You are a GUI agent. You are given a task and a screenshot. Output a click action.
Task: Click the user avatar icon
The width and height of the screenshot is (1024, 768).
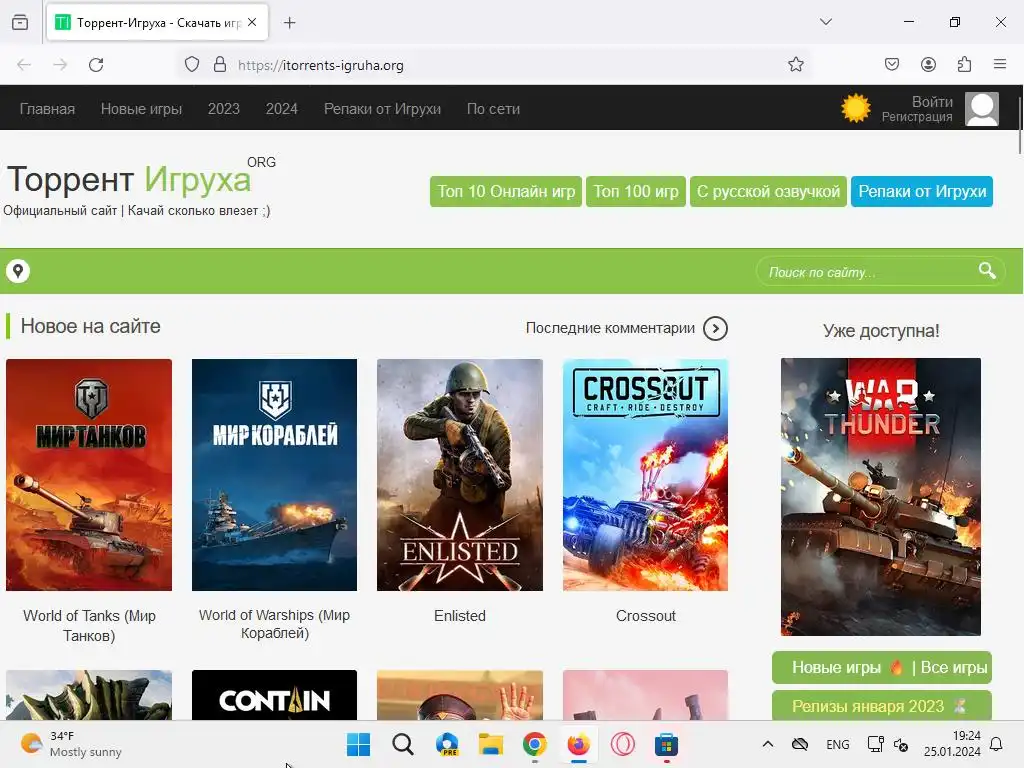(982, 108)
